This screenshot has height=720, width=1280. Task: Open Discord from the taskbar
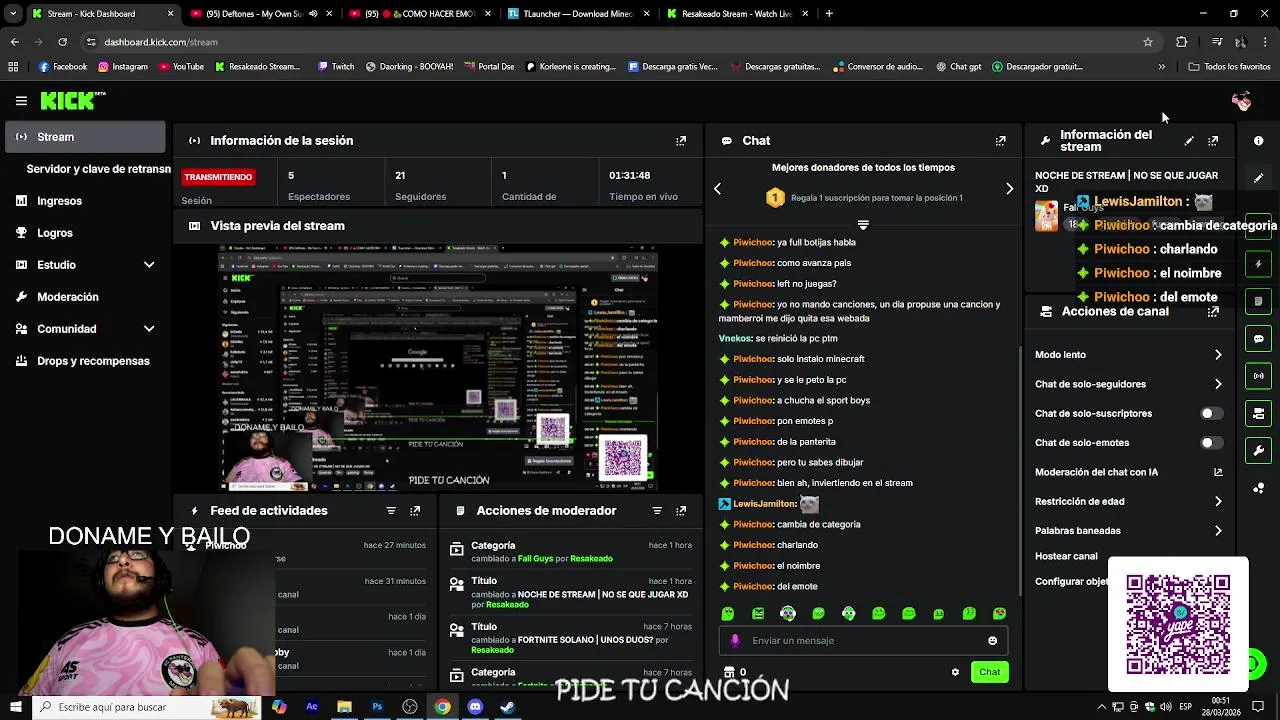(475, 707)
